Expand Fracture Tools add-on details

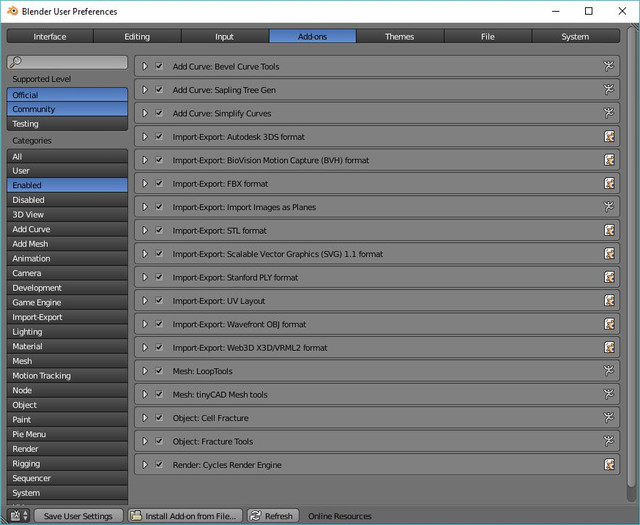pyautogui.click(x=144, y=441)
